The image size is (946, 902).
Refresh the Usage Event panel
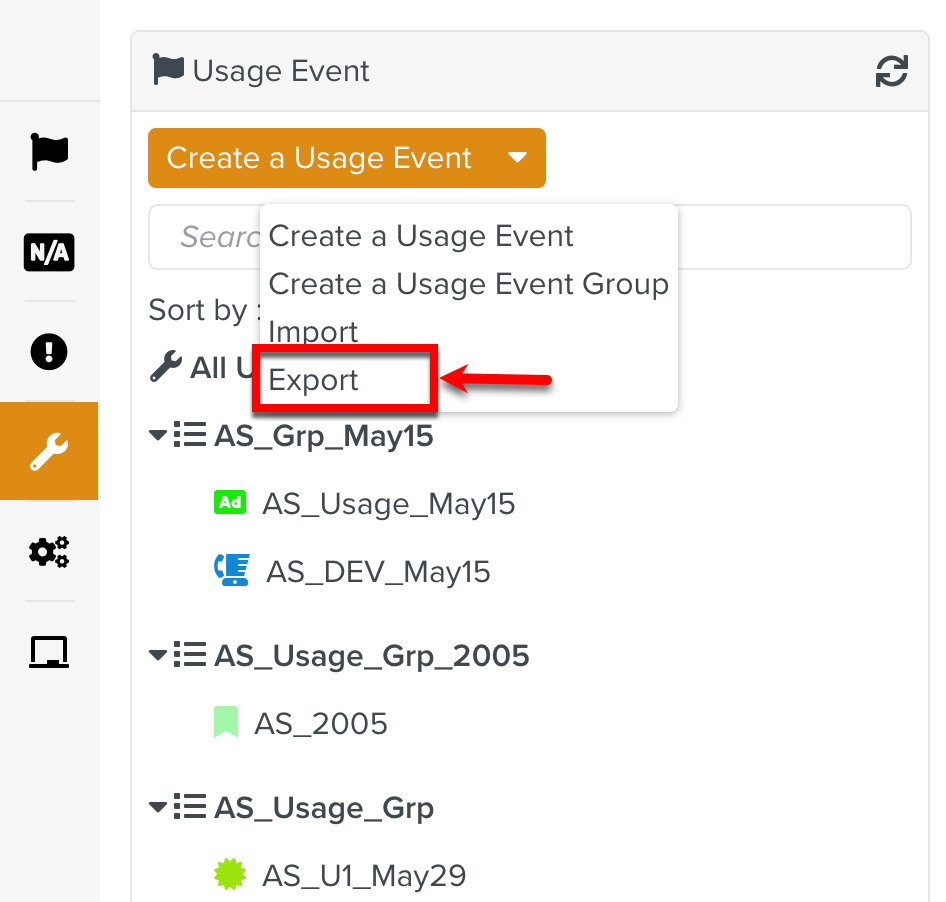click(891, 71)
